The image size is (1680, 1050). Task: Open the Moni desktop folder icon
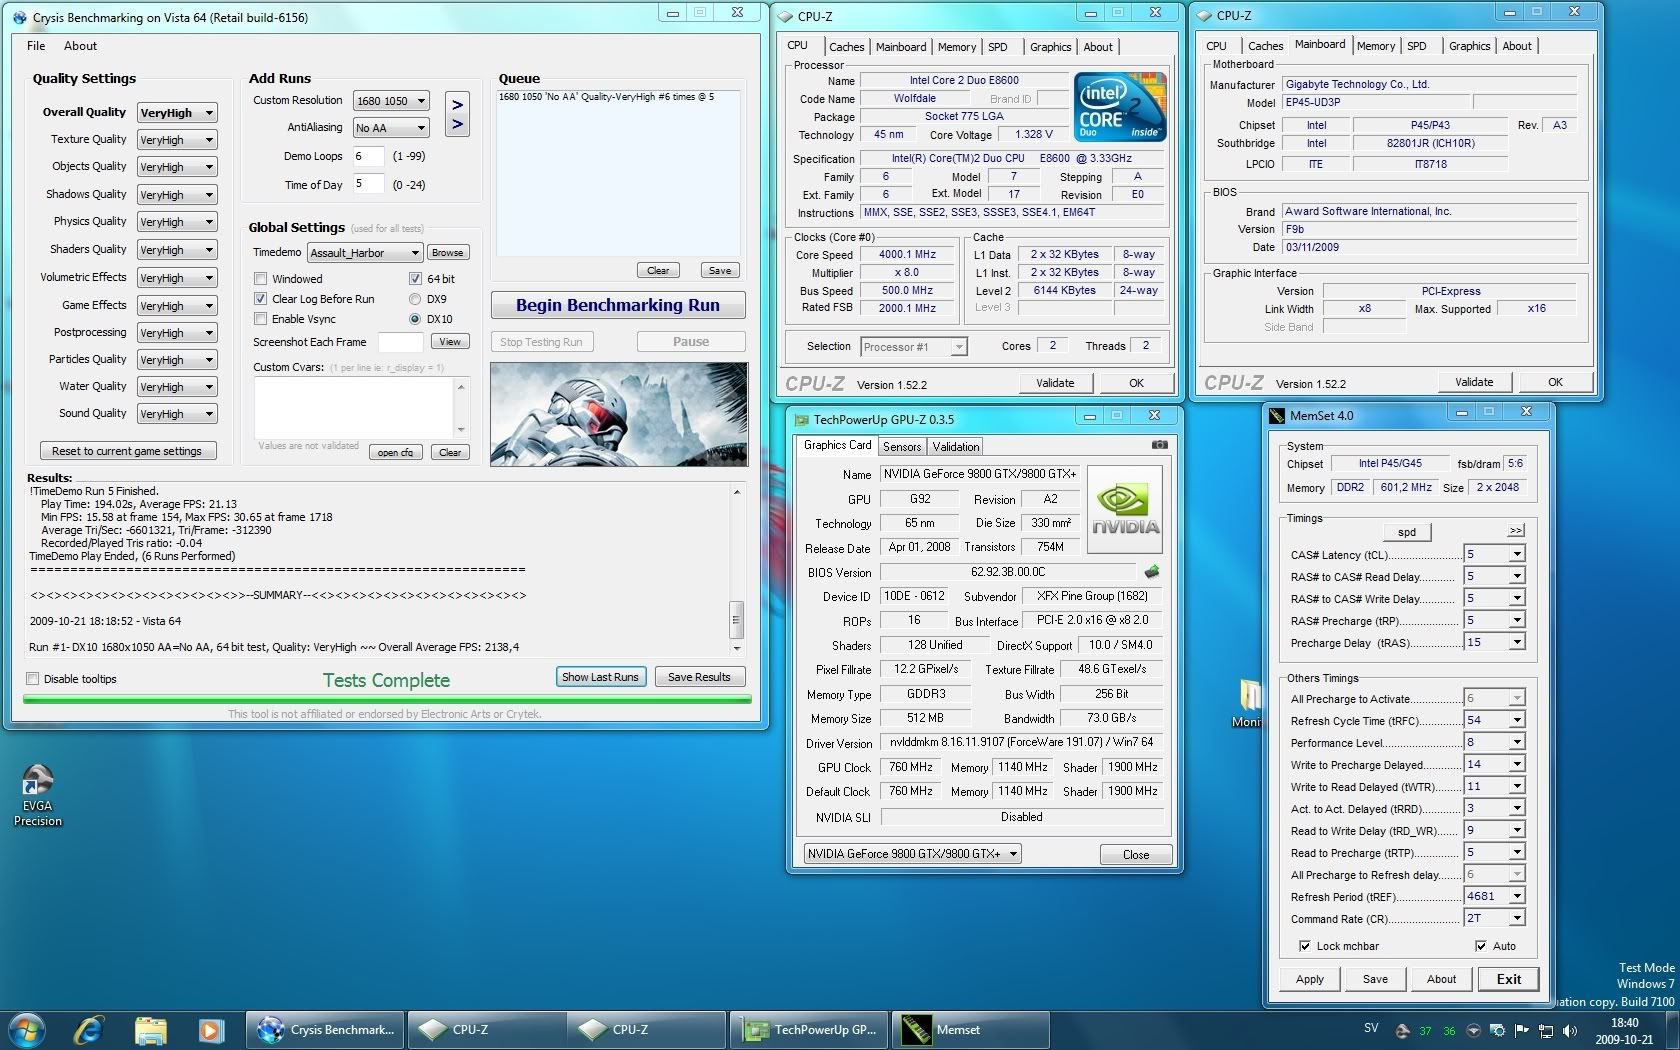point(1248,702)
